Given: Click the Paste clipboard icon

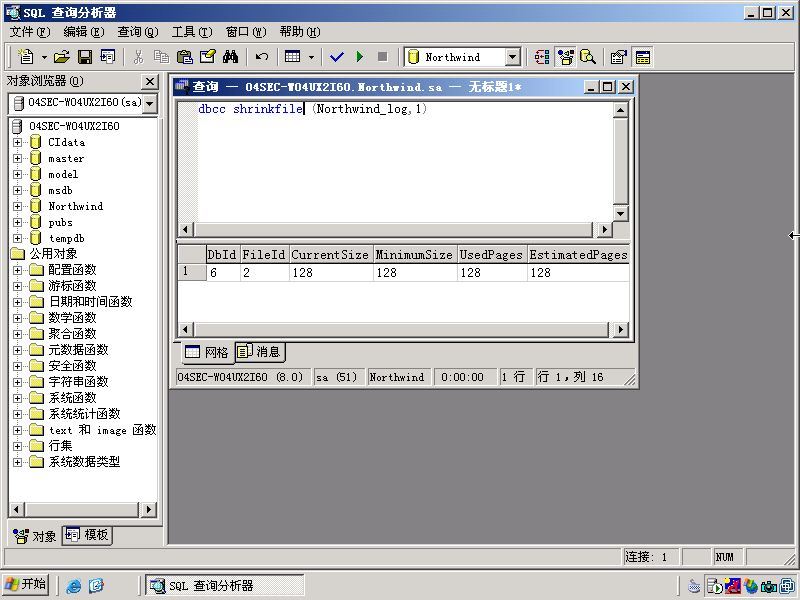Looking at the screenshot, I should pos(184,57).
